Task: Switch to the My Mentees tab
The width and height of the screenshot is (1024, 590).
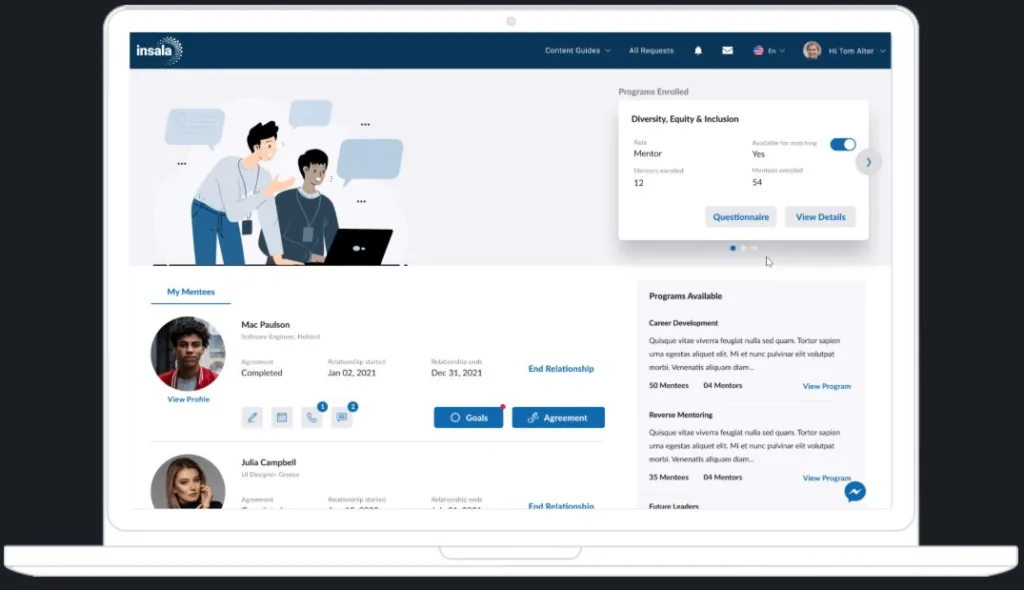Action: pyautogui.click(x=190, y=291)
